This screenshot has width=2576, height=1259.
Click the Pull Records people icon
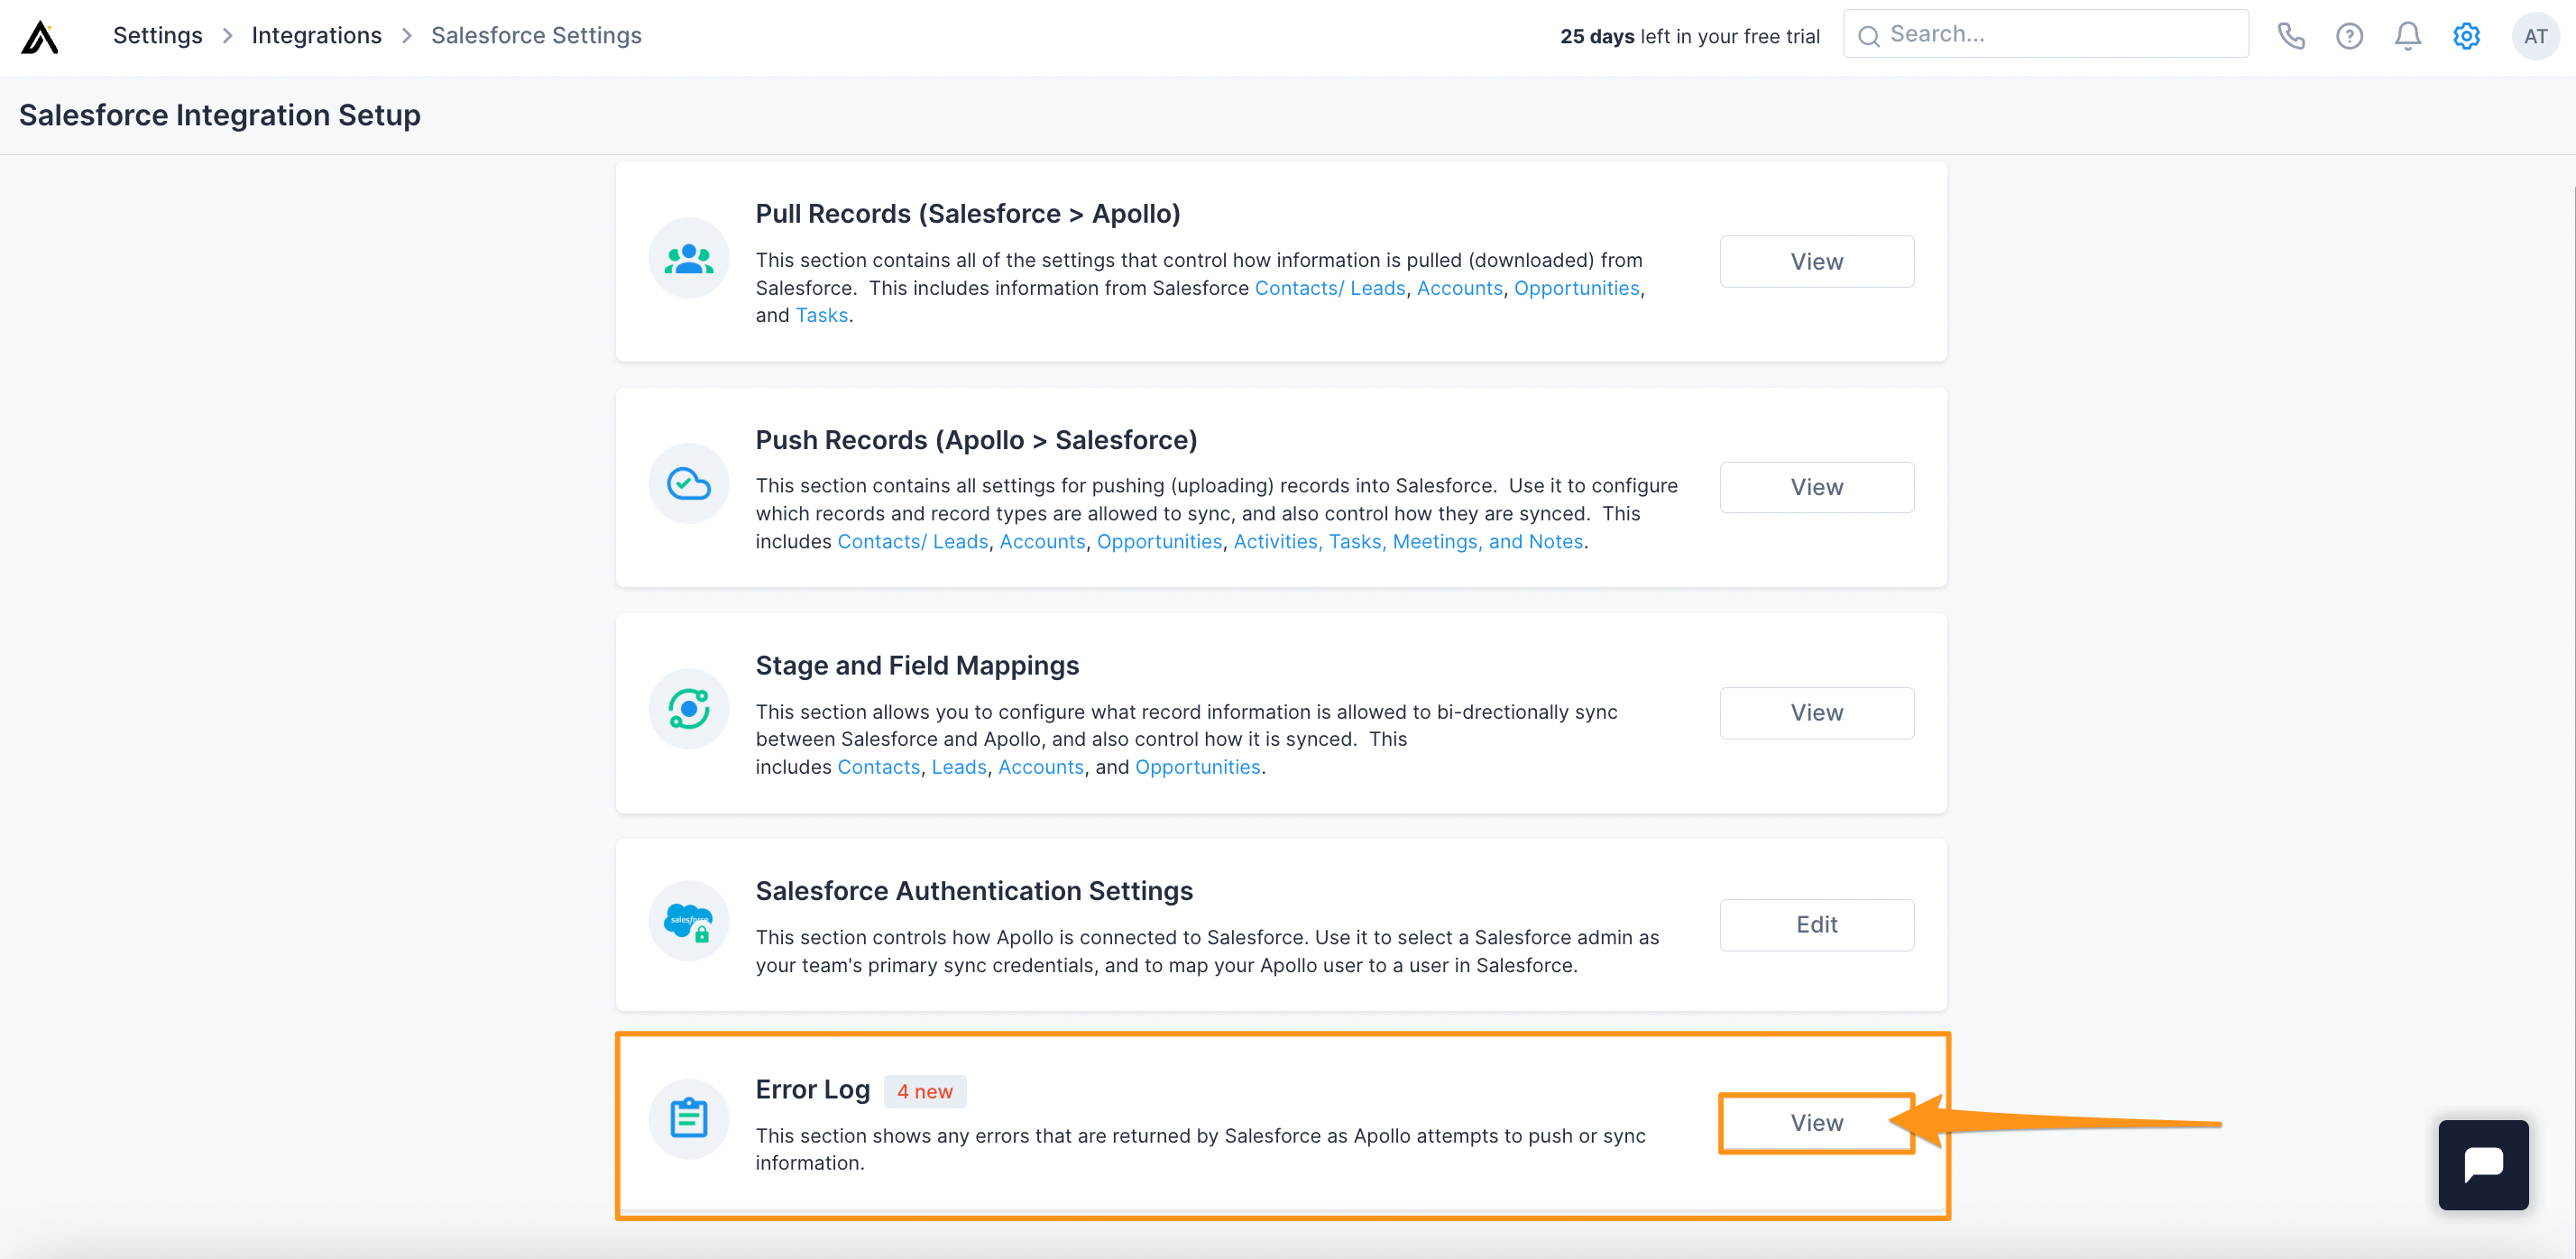pyautogui.click(x=689, y=258)
